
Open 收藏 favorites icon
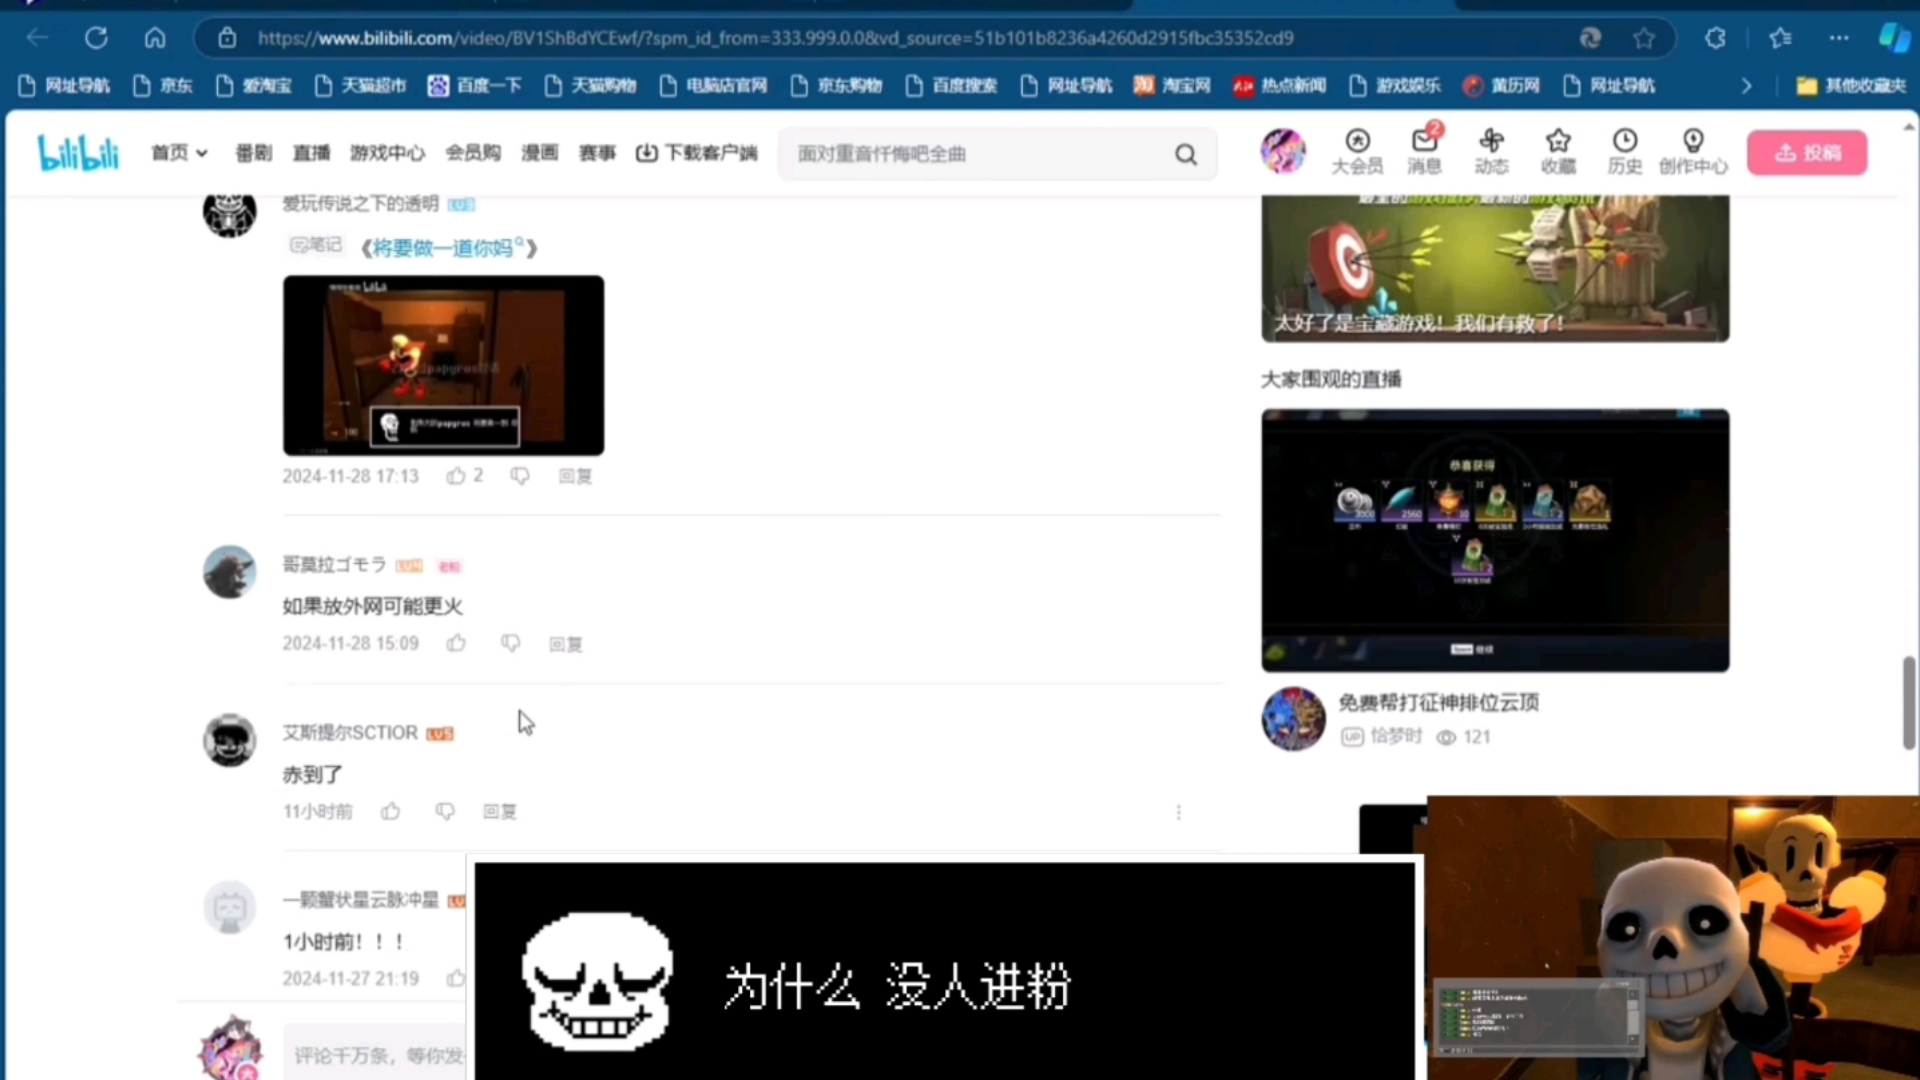[1558, 152]
